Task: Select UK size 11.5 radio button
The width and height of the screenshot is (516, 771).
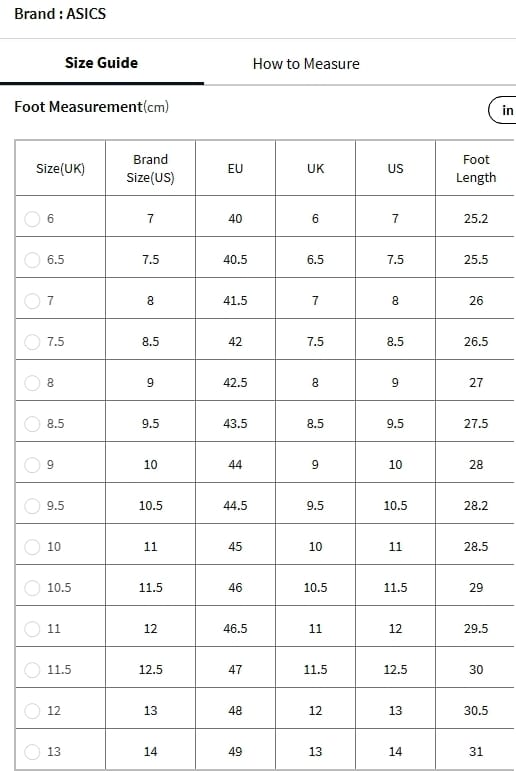Action: click(32, 669)
